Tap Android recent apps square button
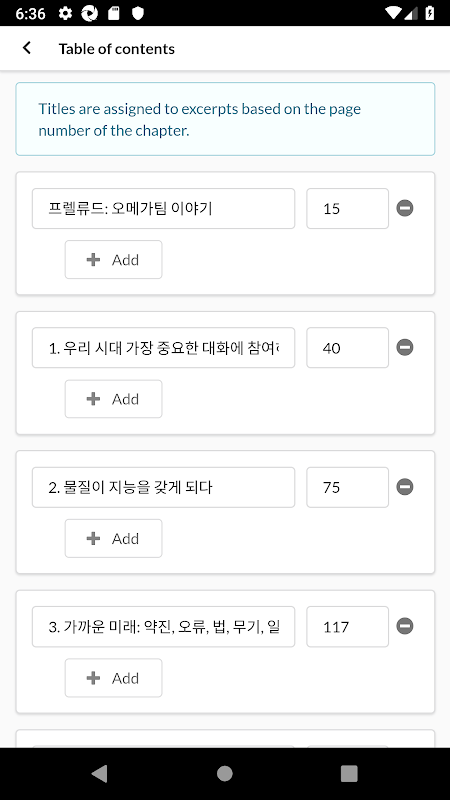Screen dimensions: 450x800 coord(349,773)
